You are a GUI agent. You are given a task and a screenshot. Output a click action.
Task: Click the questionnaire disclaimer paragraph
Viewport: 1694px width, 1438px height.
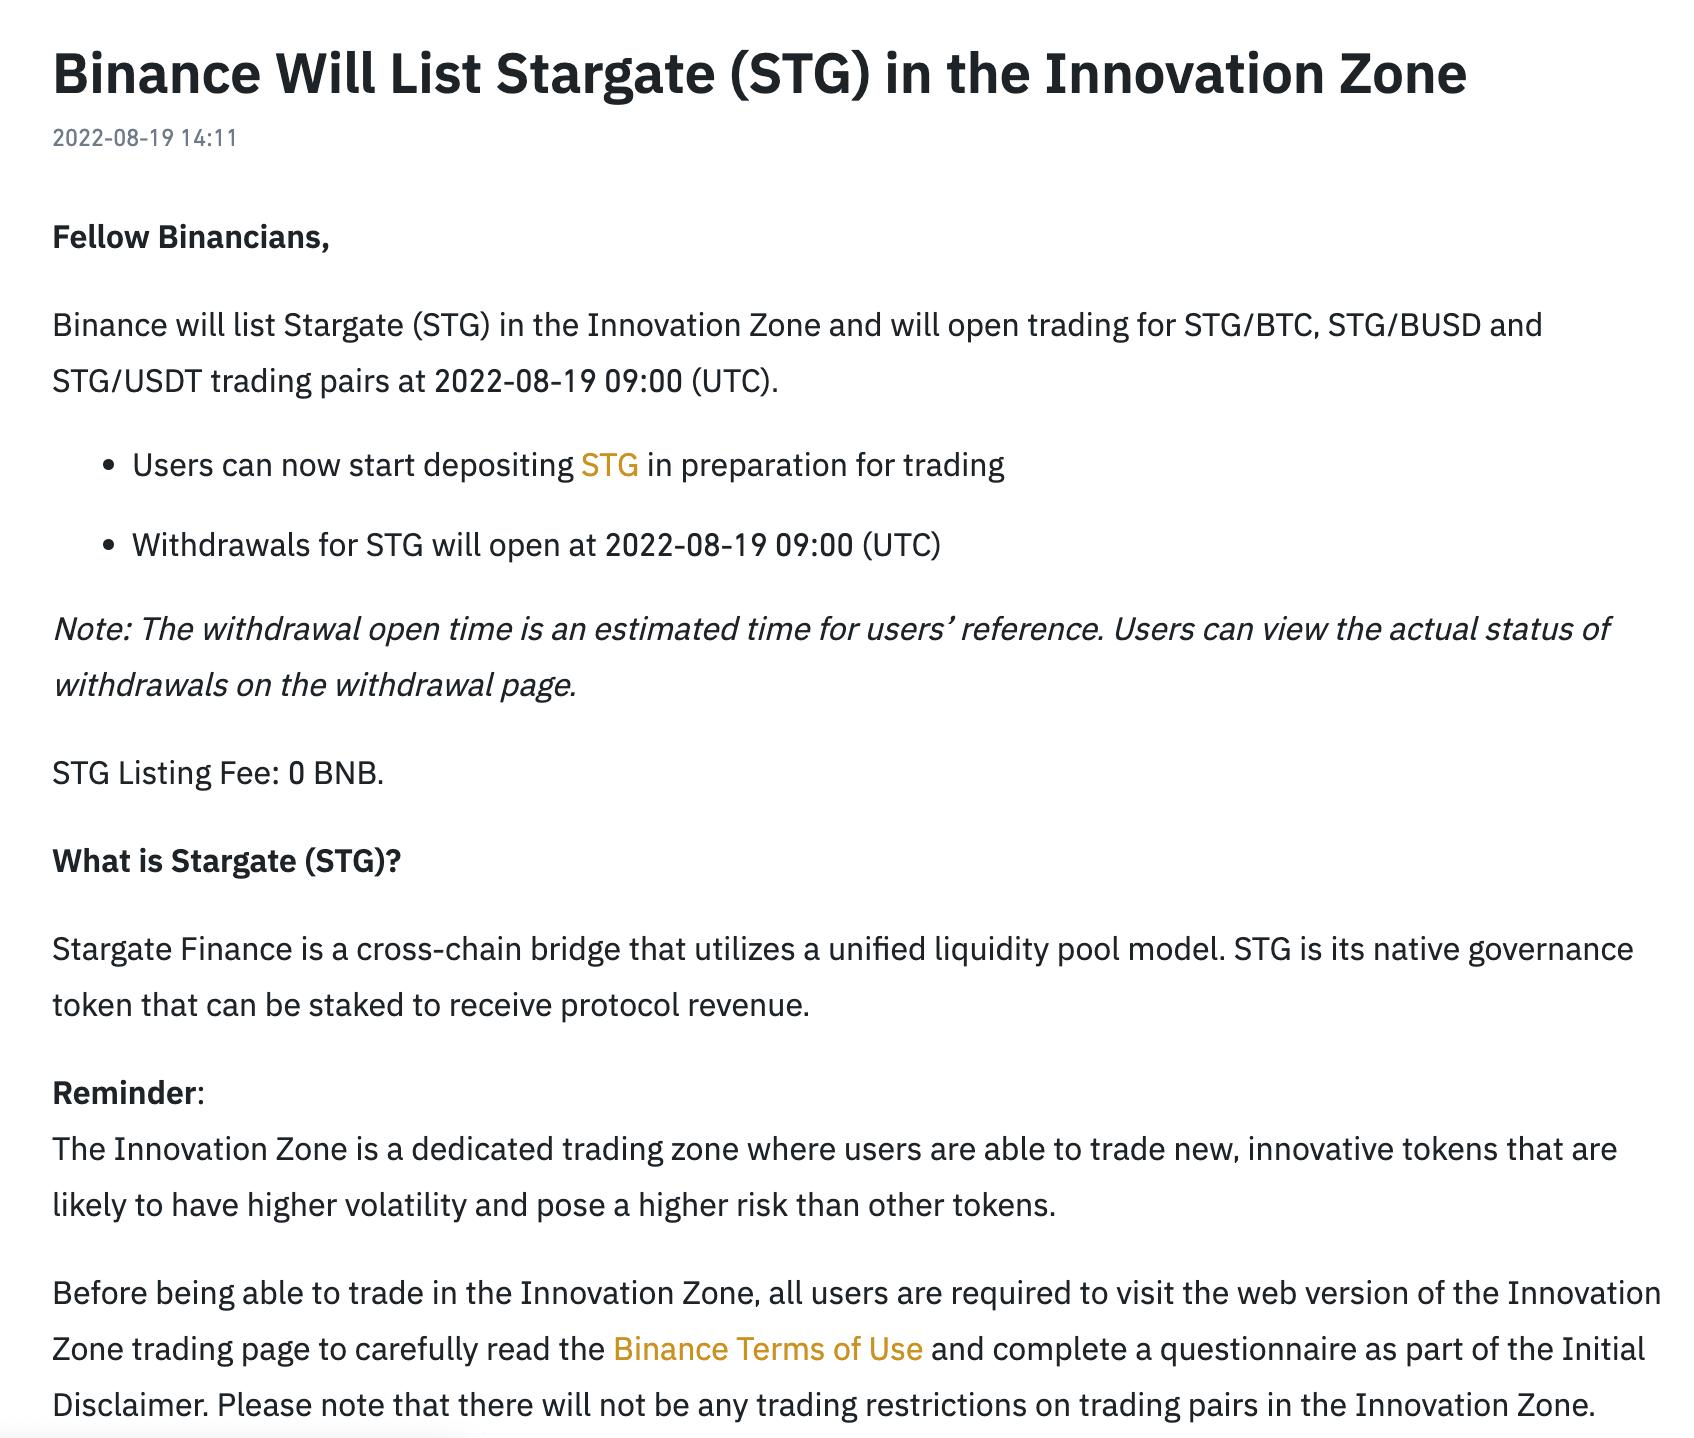tap(856, 1350)
